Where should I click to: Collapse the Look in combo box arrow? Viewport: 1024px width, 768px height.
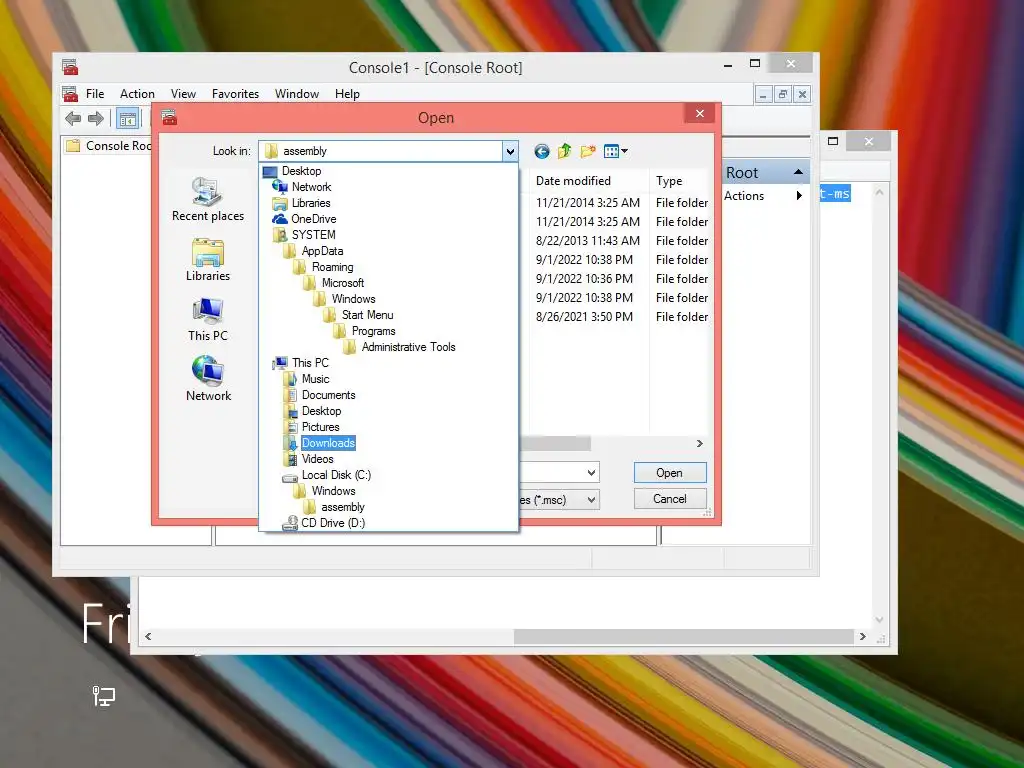point(510,152)
